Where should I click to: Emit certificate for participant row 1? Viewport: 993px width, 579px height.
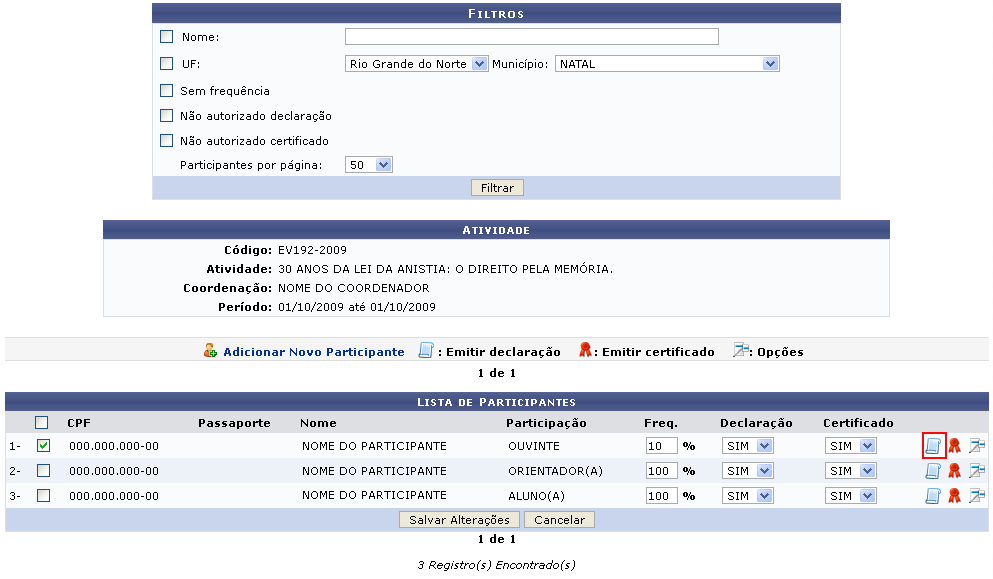click(955, 446)
